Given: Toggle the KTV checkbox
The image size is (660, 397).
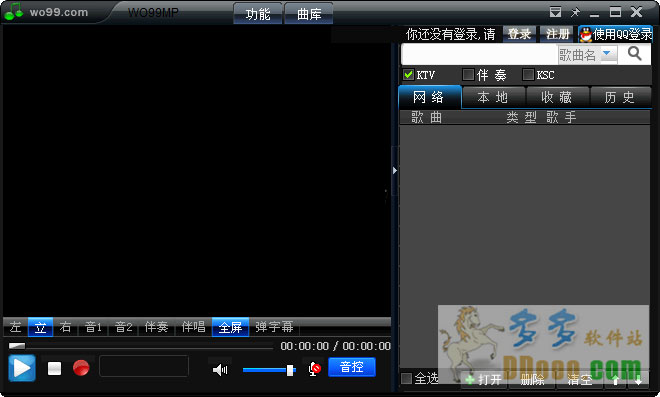Looking at the screenshot, I should (x=408, y=75).
